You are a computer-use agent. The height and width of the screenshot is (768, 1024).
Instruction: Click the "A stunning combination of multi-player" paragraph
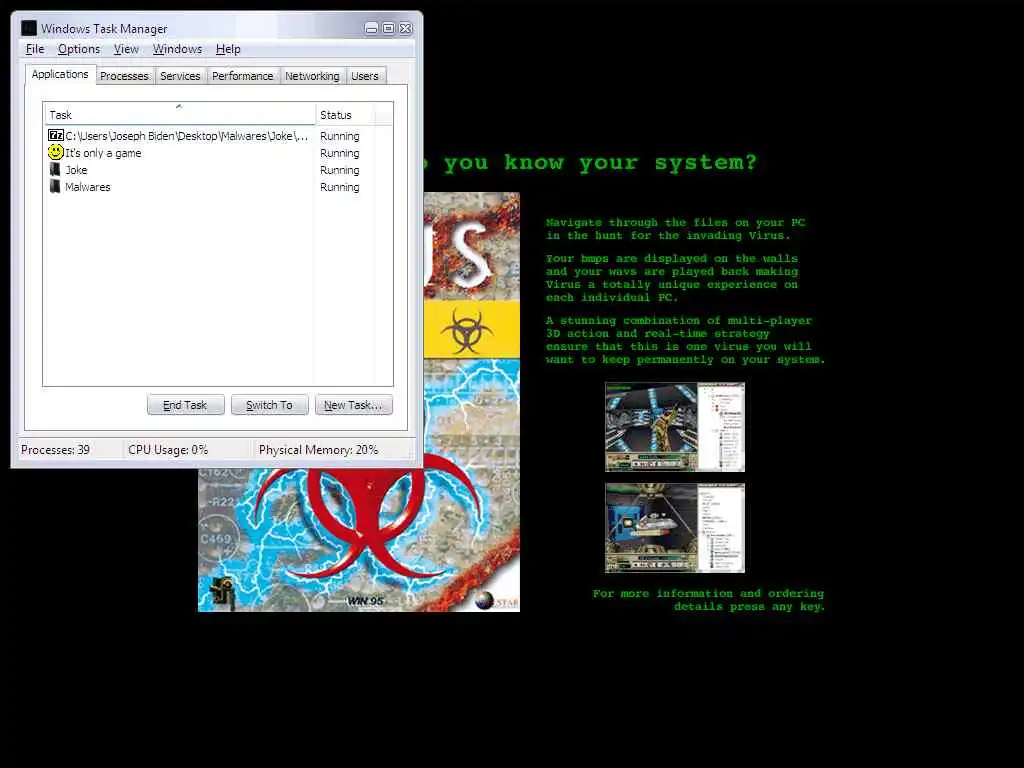pyautogui.click(x=685, y=340)
